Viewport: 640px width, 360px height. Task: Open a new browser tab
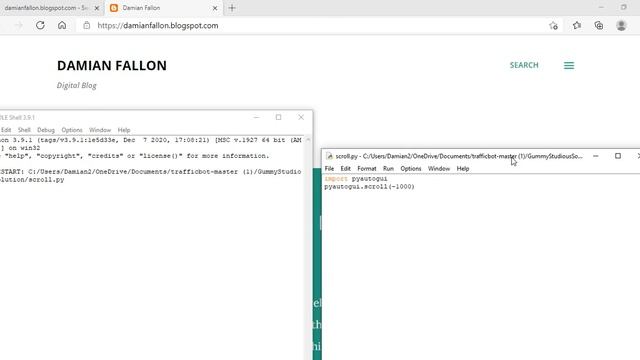[x=232, y=8]
